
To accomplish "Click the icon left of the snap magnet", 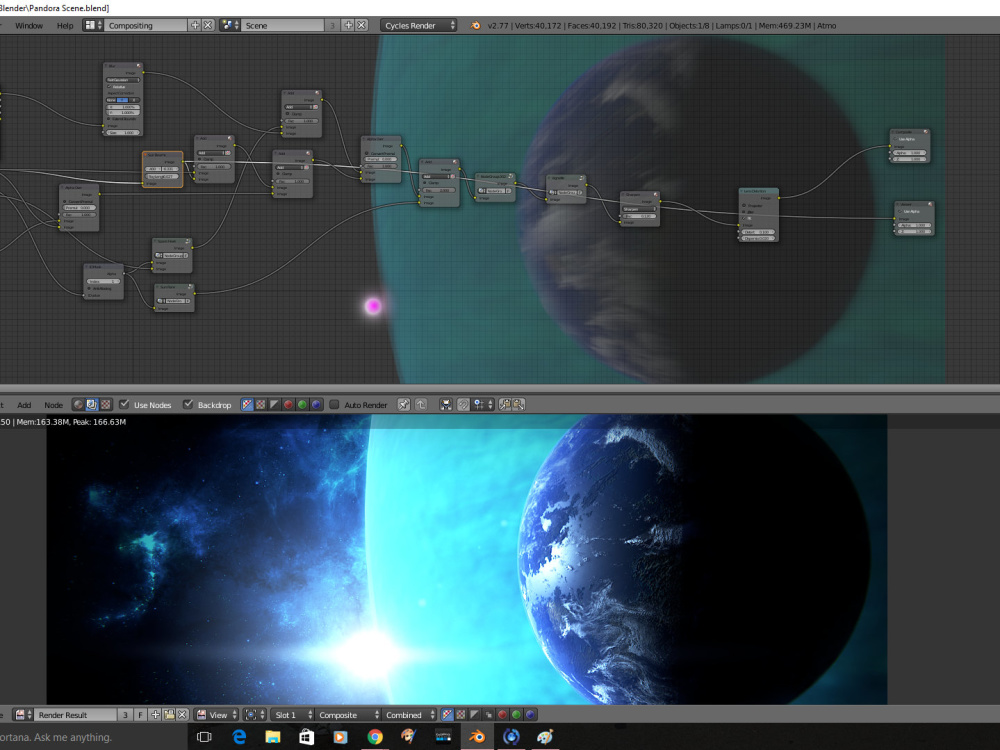I will pyautogui.click(x=446, y=404).
